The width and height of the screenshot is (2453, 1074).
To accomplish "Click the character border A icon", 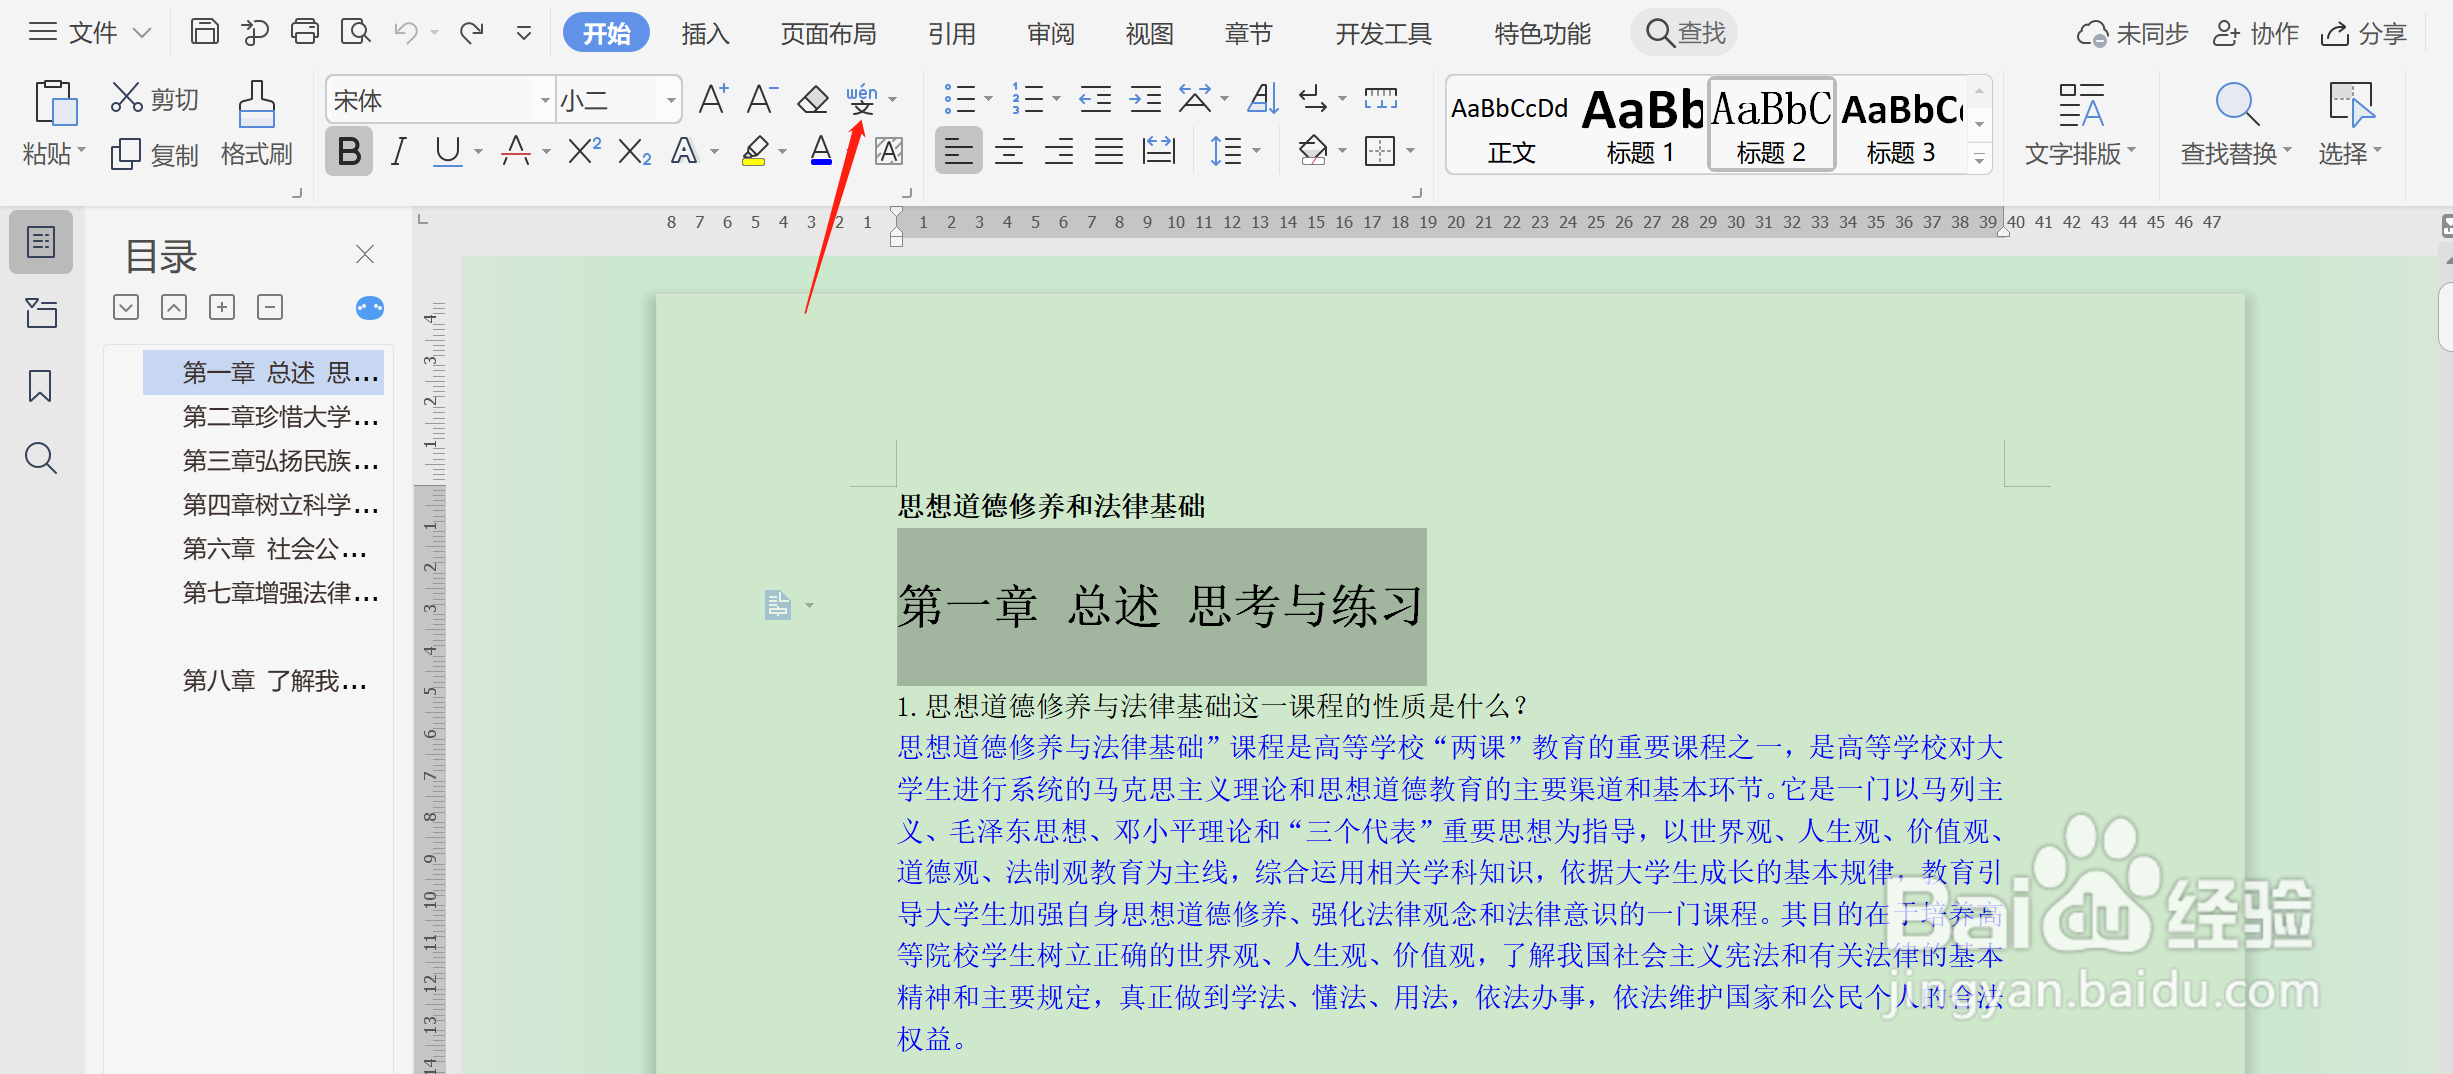I will click(889, 152).
